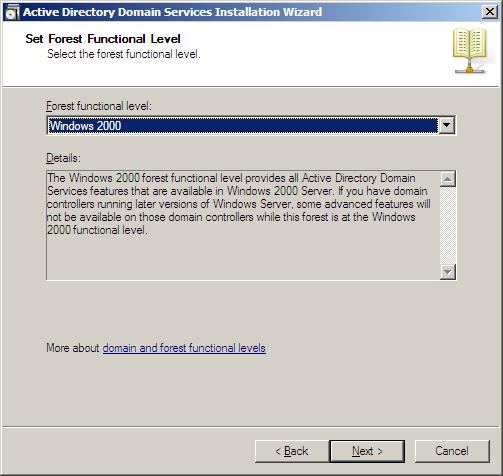Proceed with the Next button
The height and width of the screenshot is (476, 503).
[x=367, y=451]
